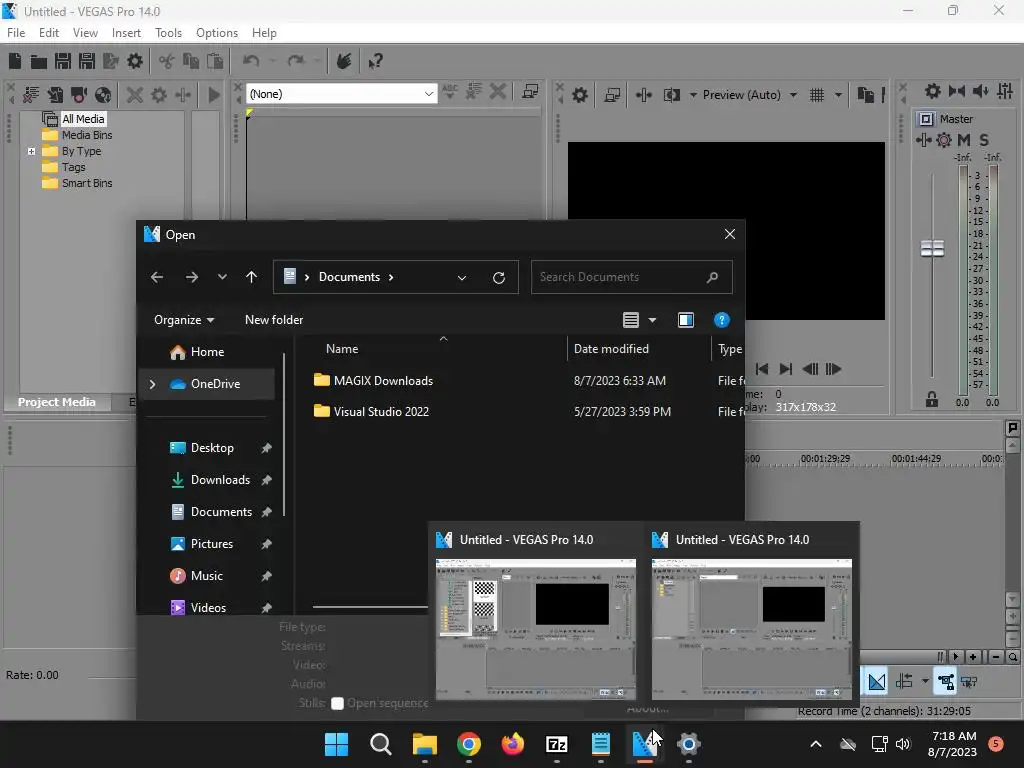Open recent locations dropdown in dialog
This screenshot has width=1024, height=768.
point(222,278)
